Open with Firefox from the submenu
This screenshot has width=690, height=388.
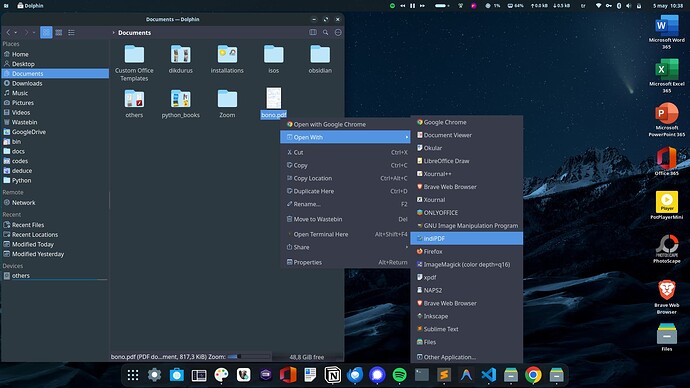[466, 252]
